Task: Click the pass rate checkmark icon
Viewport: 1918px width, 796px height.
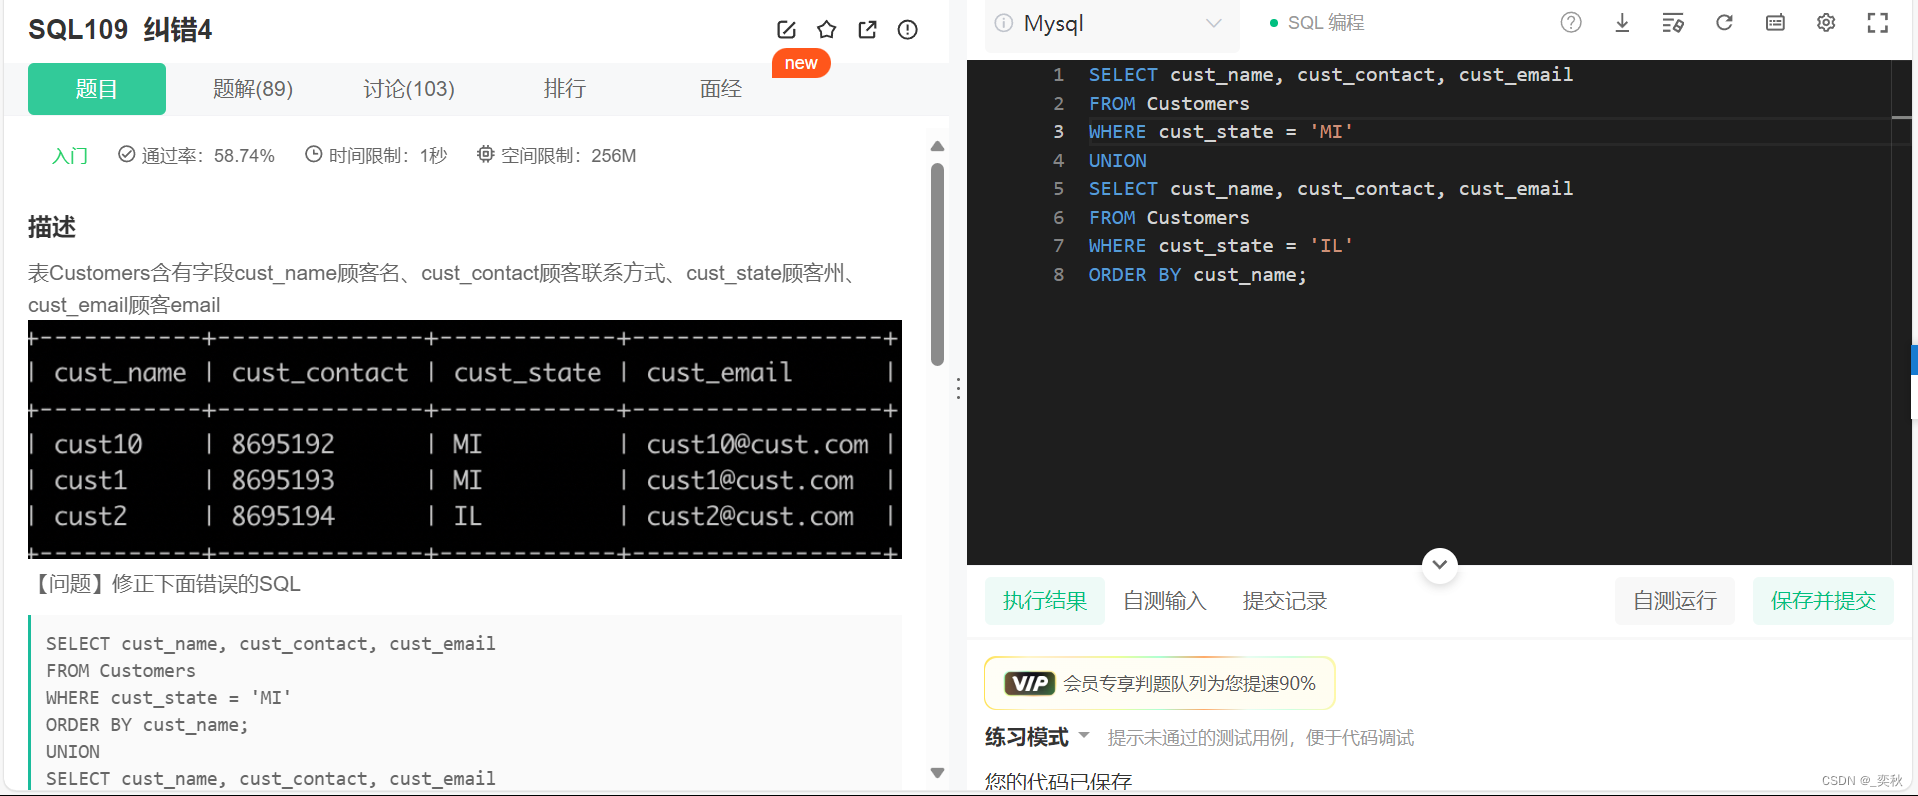Action: tap(126, 154)
